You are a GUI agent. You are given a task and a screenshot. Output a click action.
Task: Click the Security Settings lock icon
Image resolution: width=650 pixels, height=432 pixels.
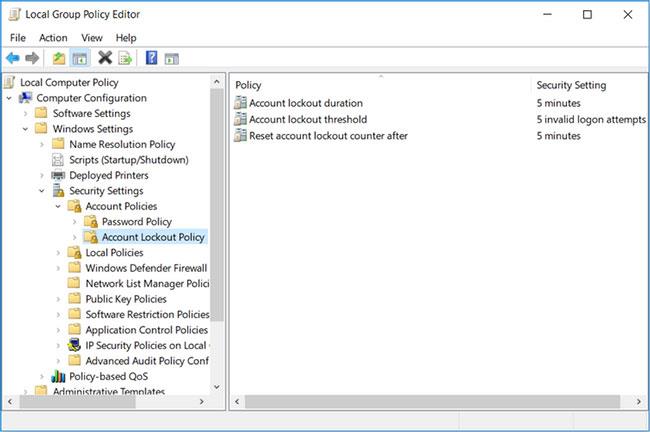tap(58, 191)
